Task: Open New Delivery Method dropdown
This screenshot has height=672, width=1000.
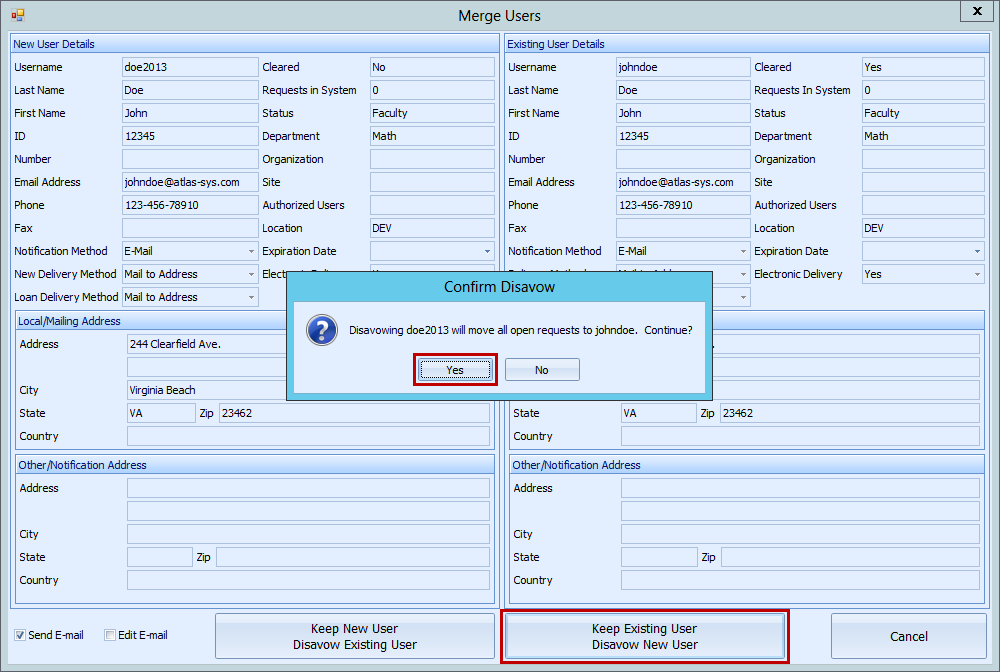Action: (x=250, y=275)
